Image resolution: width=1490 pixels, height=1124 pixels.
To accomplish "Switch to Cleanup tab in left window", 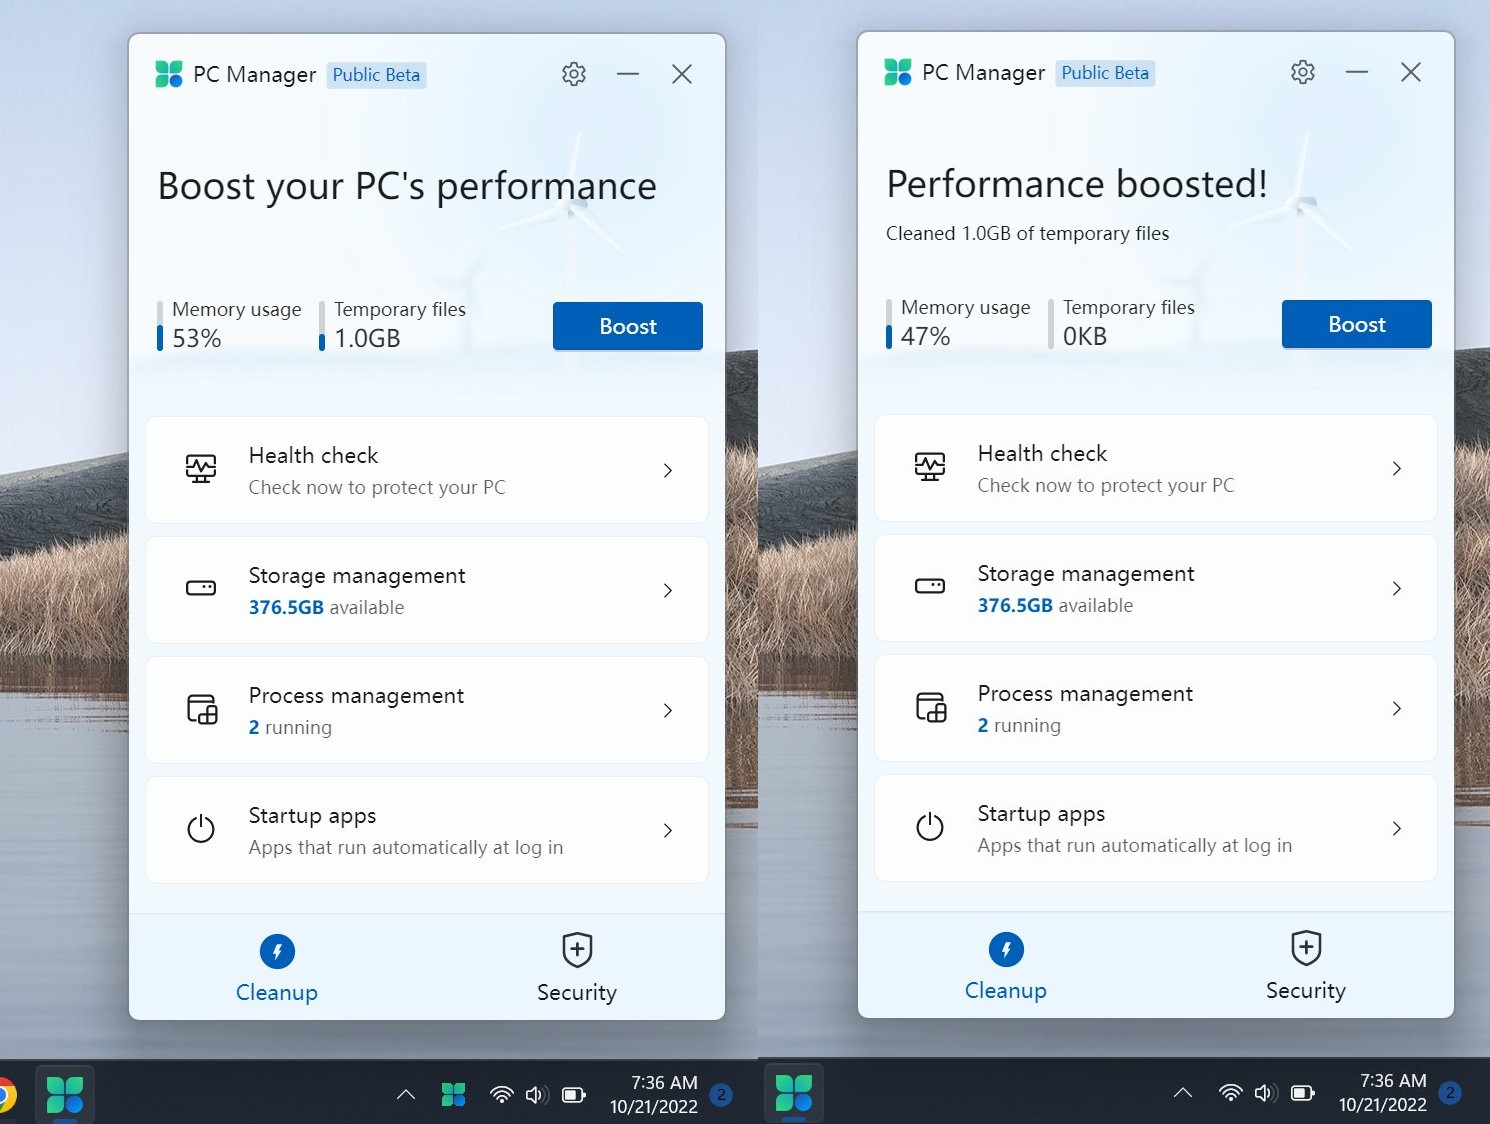I will tap(277, 967).
